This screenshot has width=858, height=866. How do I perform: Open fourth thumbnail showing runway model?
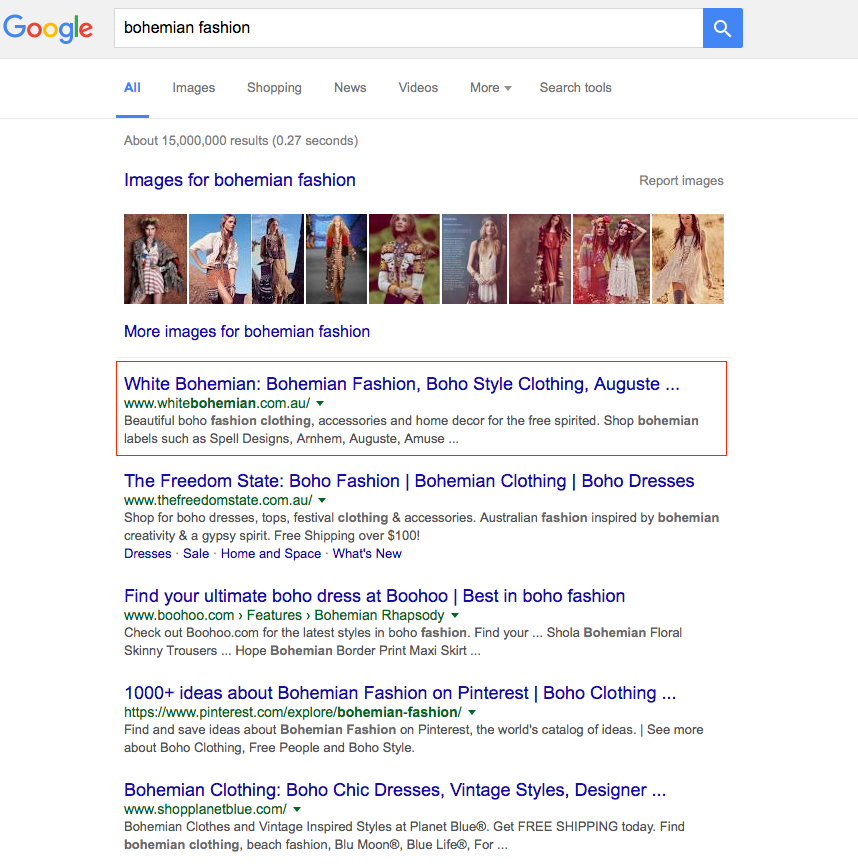click(336, 259)
